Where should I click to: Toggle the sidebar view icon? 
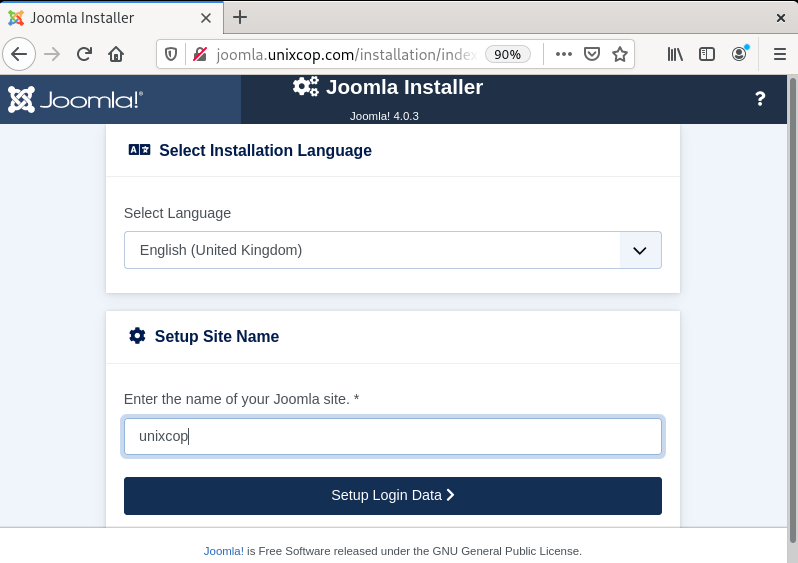707,54
